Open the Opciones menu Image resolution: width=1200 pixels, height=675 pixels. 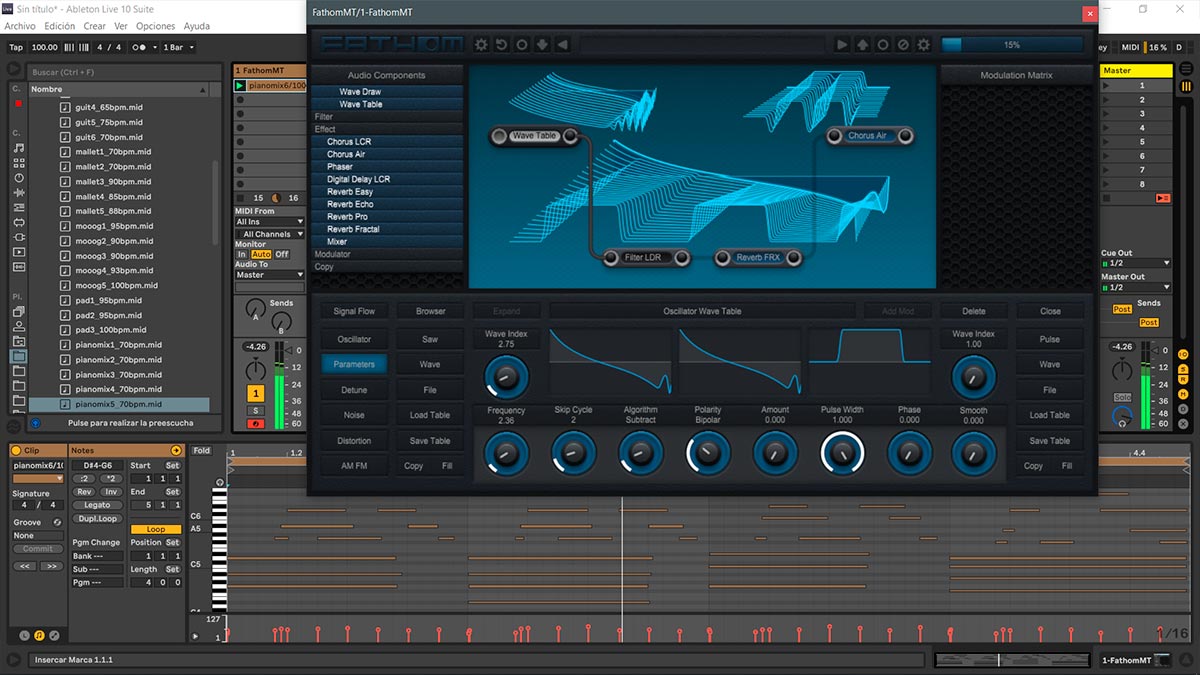tap(156, 26)
